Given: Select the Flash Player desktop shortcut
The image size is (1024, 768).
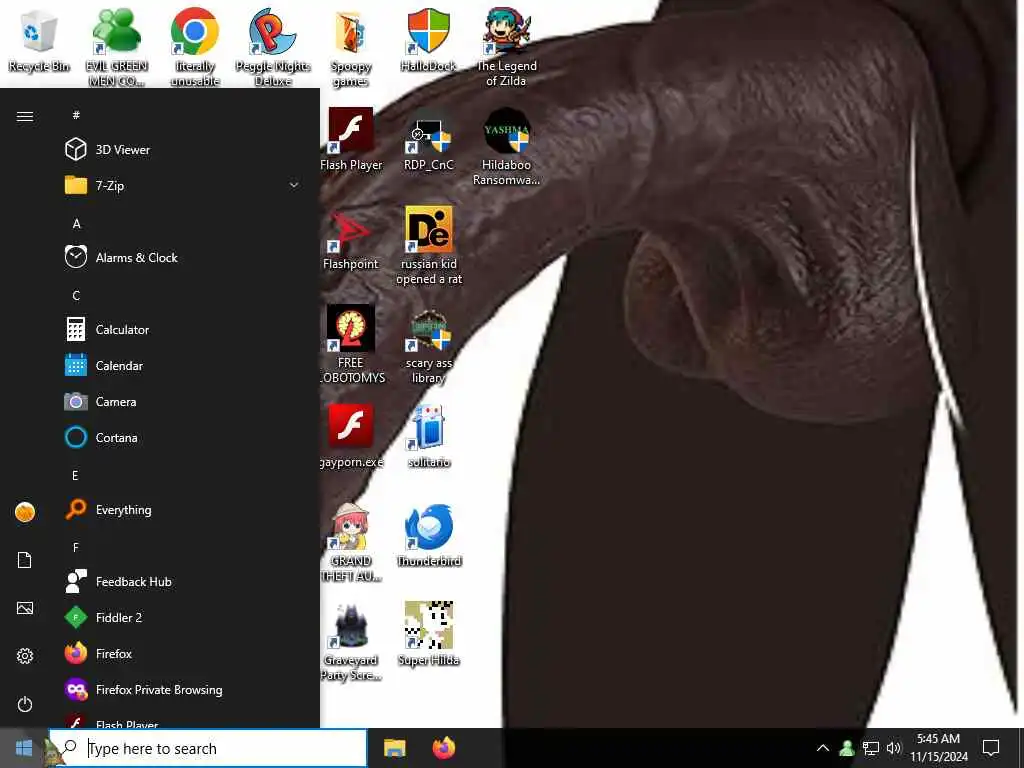Looking at the screenshot, I should [351, 139].
